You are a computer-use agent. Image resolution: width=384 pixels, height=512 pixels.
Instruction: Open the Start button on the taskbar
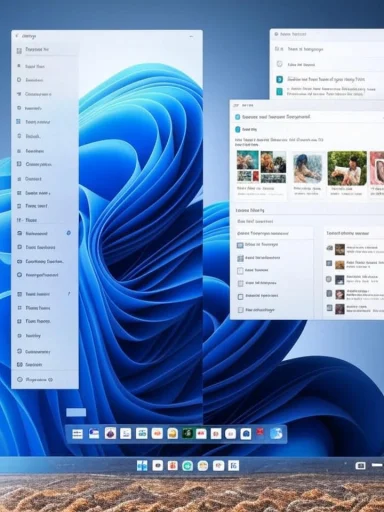(142, 466)
